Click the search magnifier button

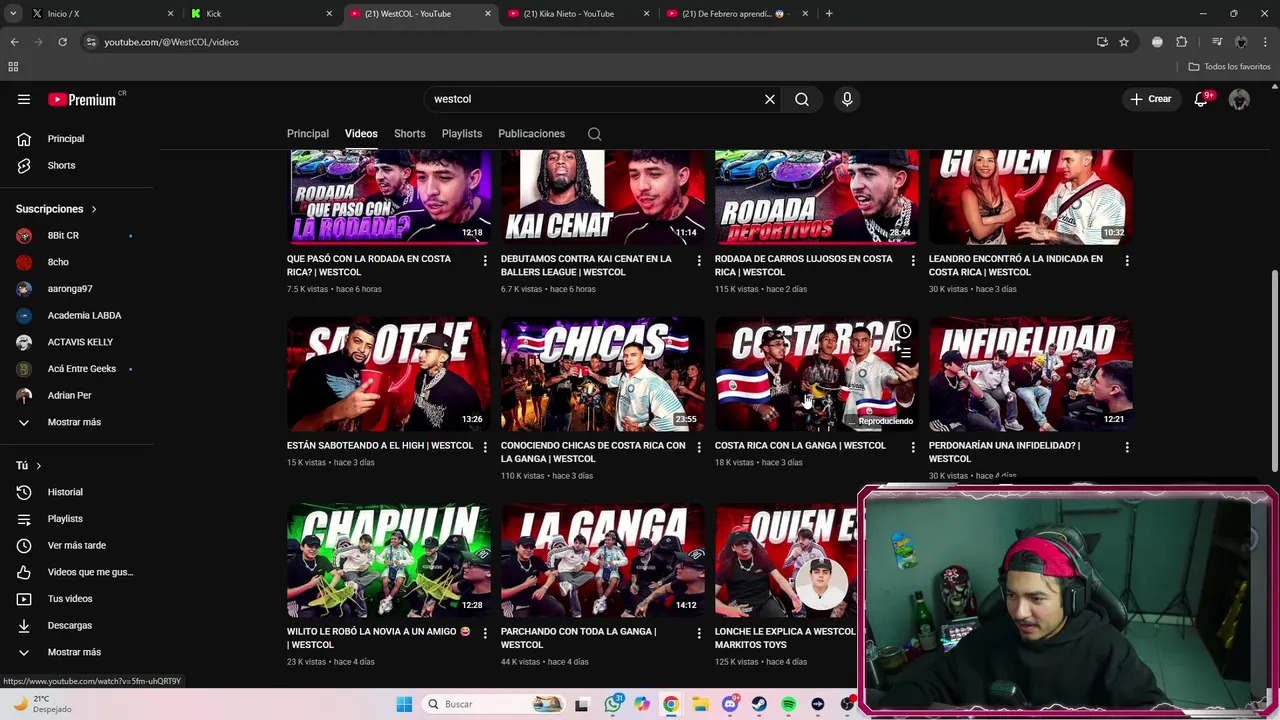coord(802,99)
